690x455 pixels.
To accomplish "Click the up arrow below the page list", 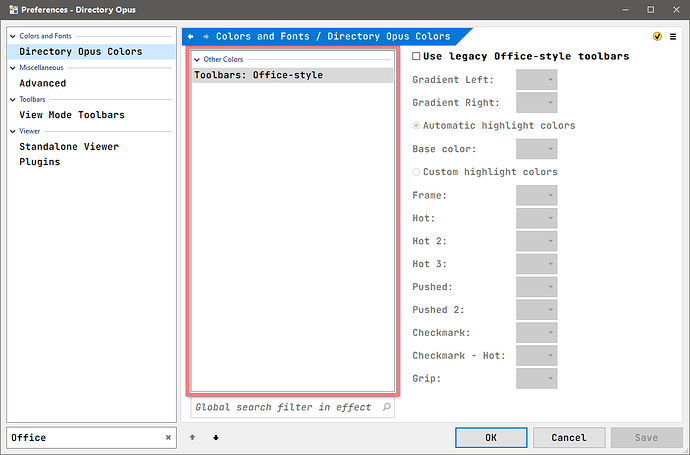I will pyautogui.click(x=192, y=437).
